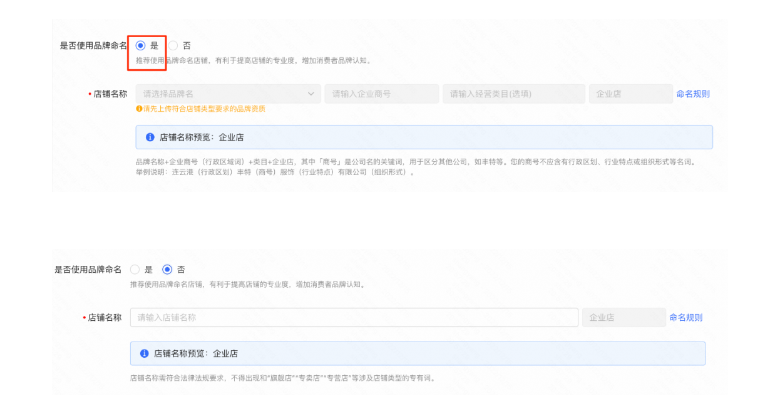The height and width of the screenshot is (395, 782).
Task: Click the orange warning icon before 请先上传
Action: [139, 109]
